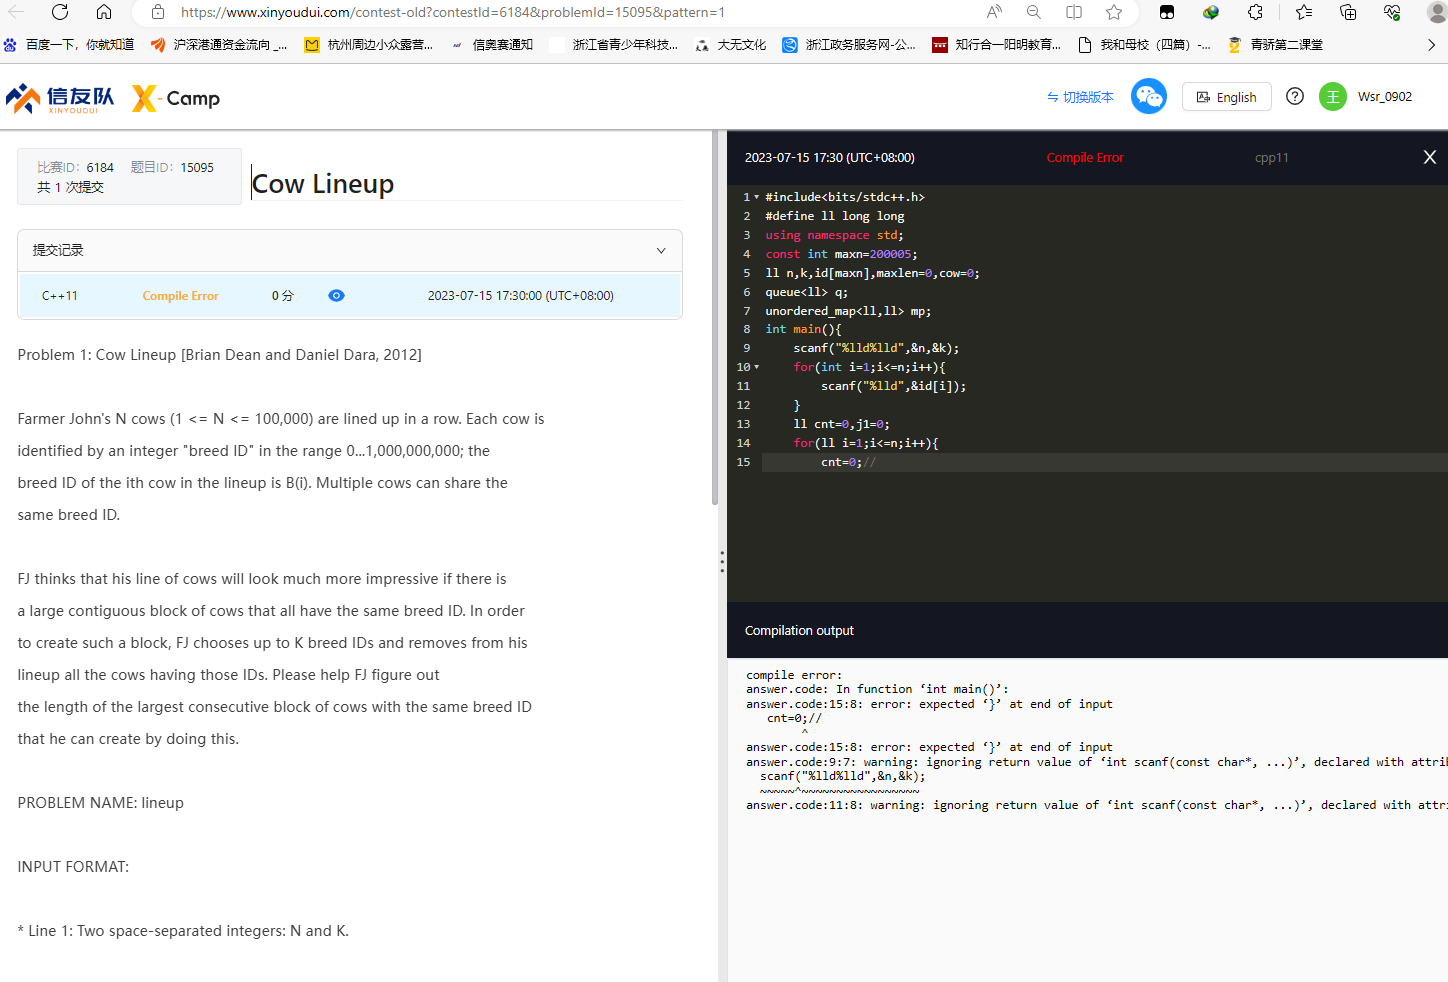The image size is (1448, 982).
Task: View submission with the eye icon
Action: click(x=336, y=296)
